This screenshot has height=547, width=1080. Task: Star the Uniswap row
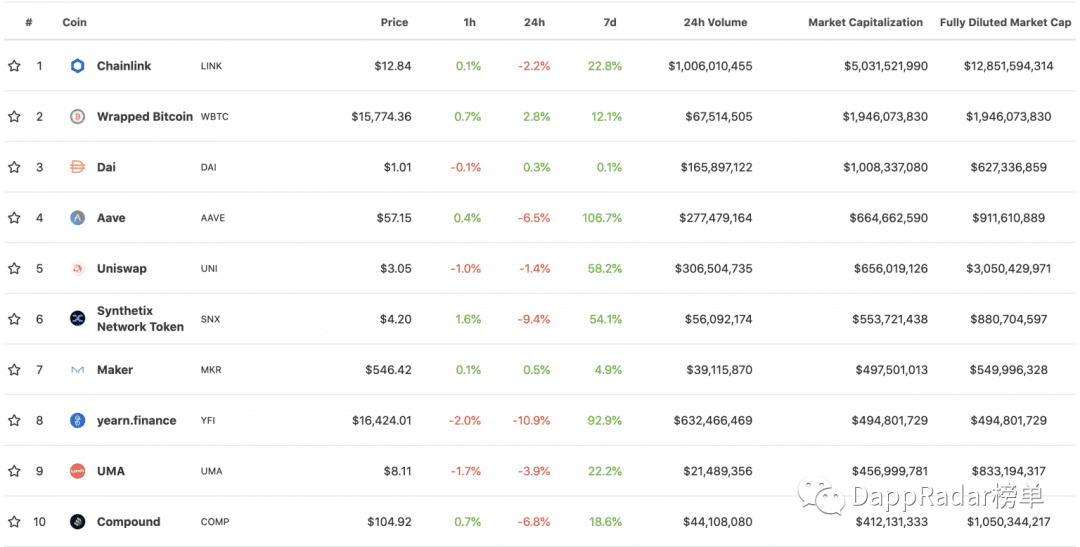pyautogui.click(x=14, y=269)
